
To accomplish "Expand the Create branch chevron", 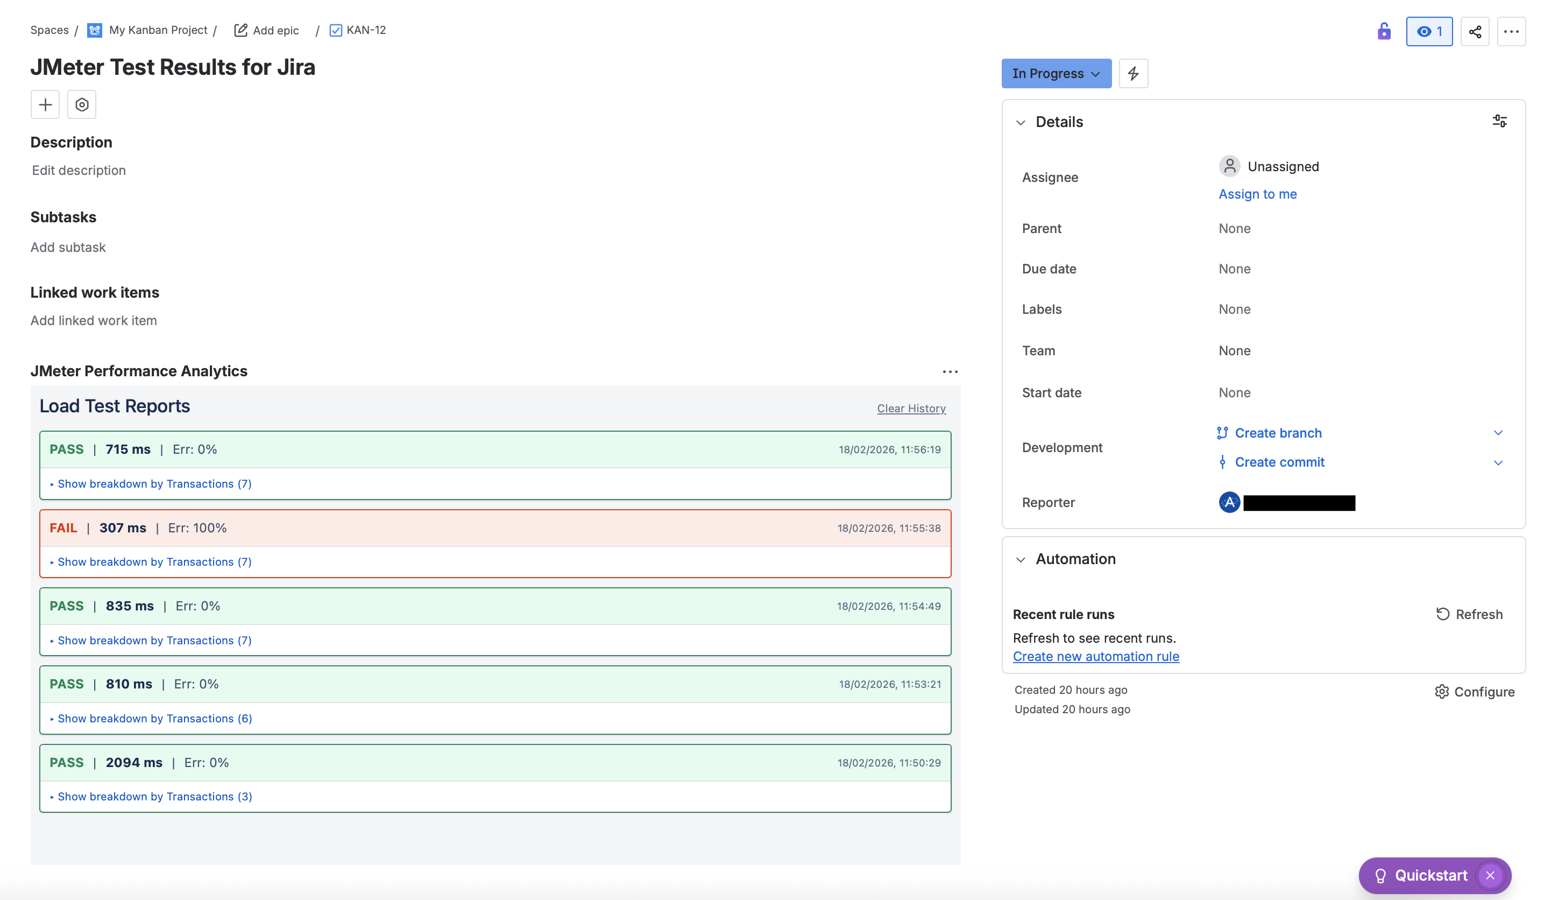I will [1498, 432].
